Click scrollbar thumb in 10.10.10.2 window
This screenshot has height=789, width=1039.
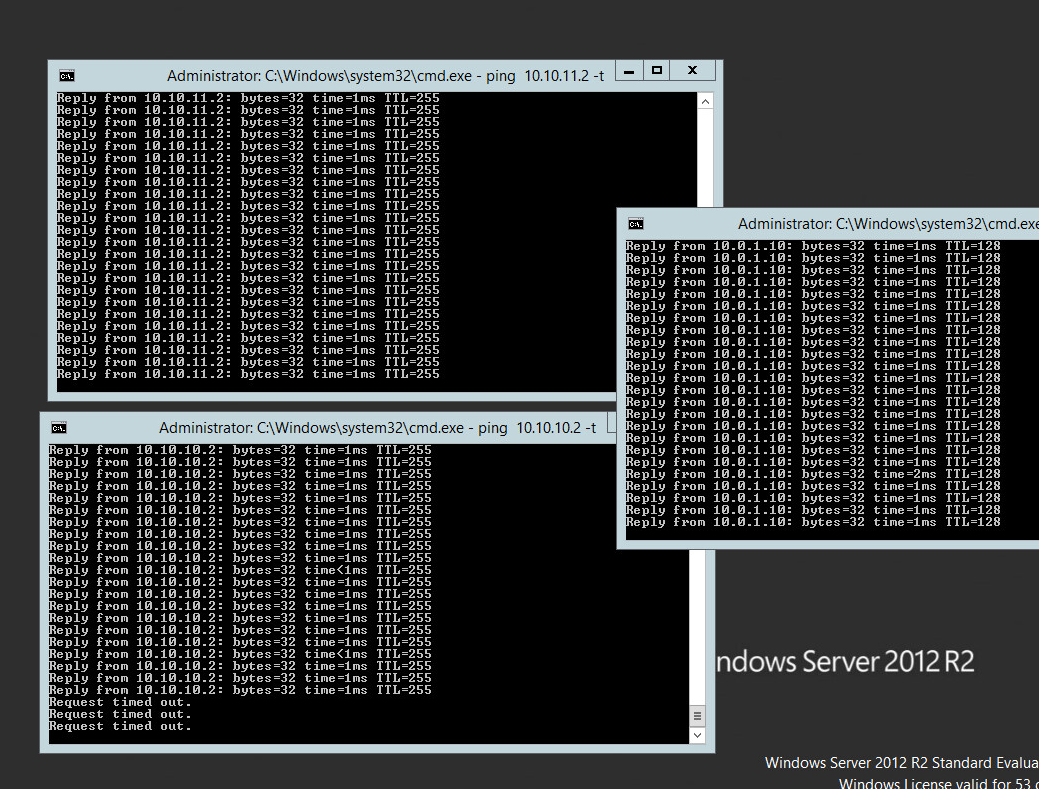697,716
